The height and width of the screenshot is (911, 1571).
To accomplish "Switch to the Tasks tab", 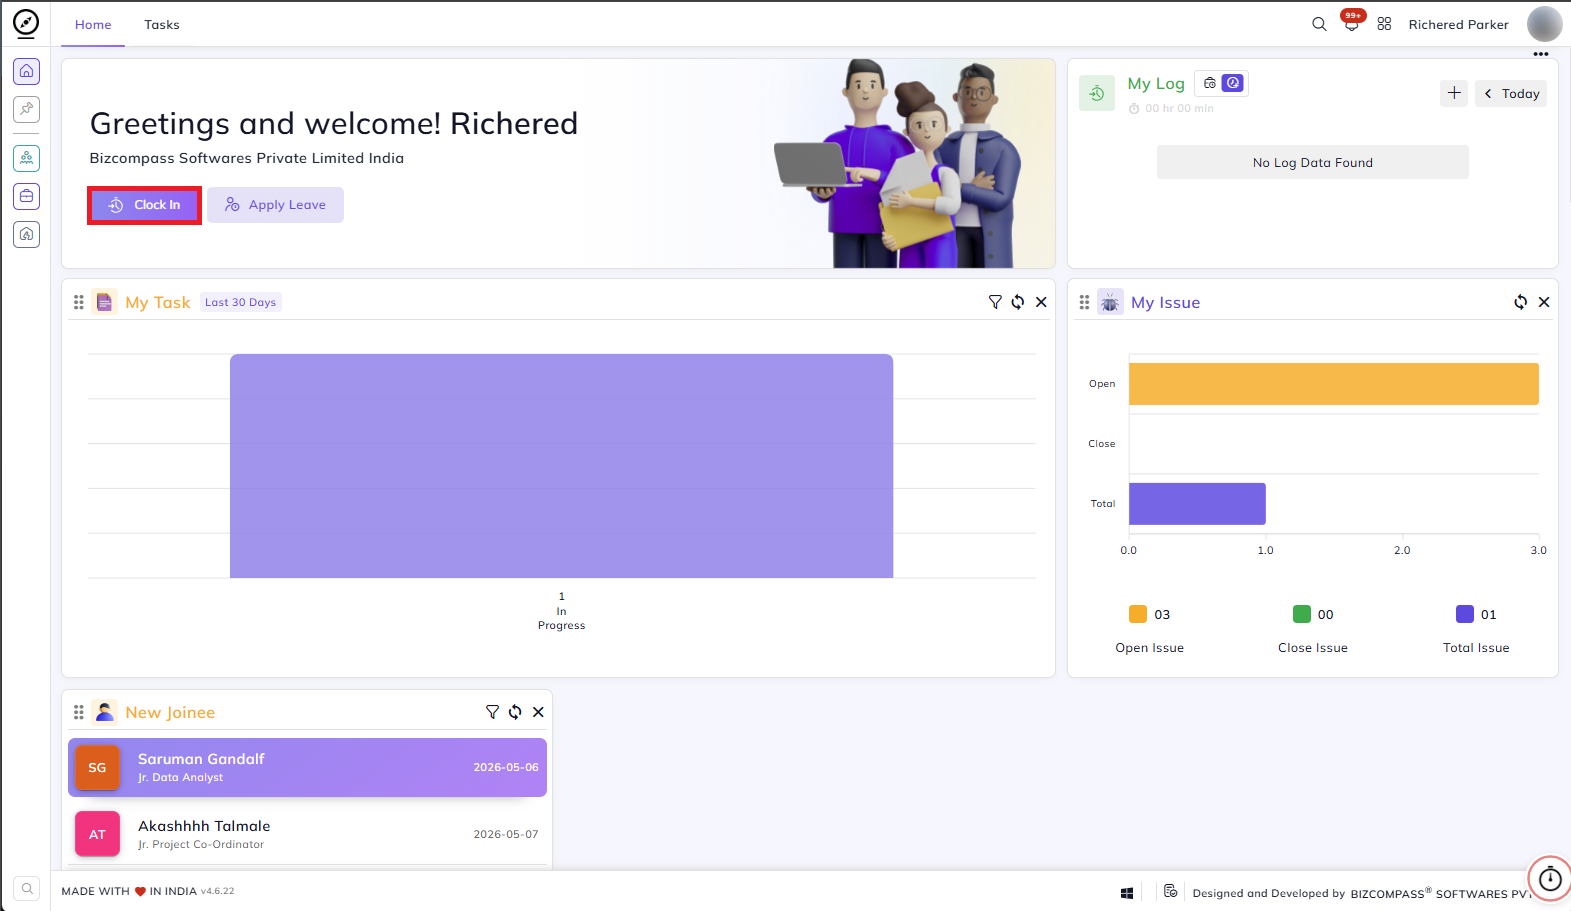I will [x=162, y=25].
